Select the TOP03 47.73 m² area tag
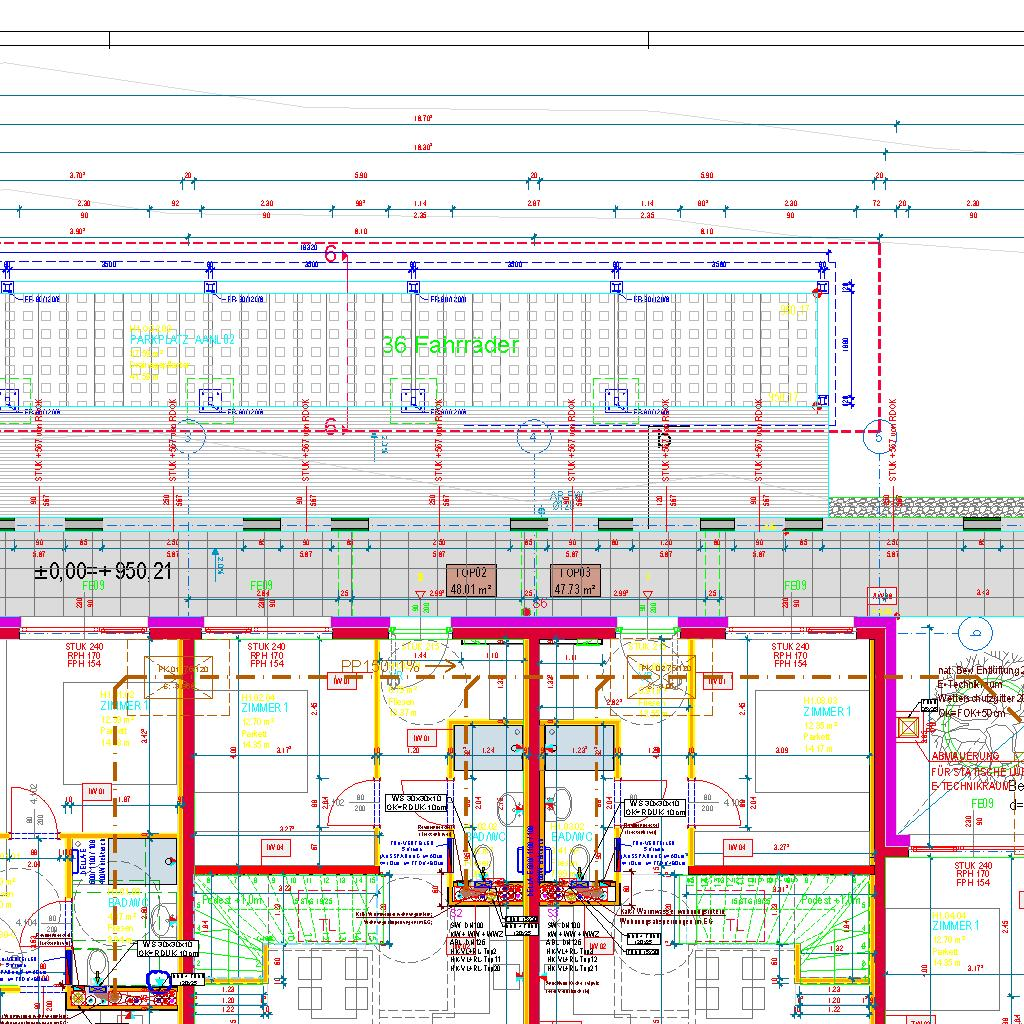 pyautogui.click(x=575, y=580)
